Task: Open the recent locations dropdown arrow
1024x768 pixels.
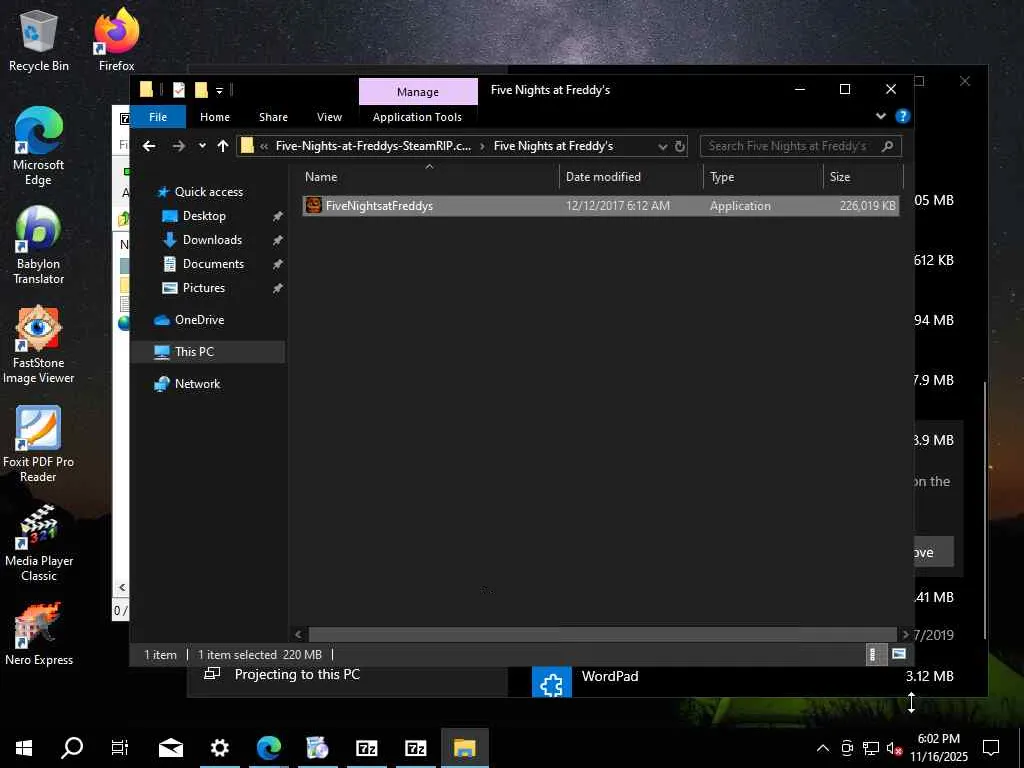Action: tap(202, 146)
